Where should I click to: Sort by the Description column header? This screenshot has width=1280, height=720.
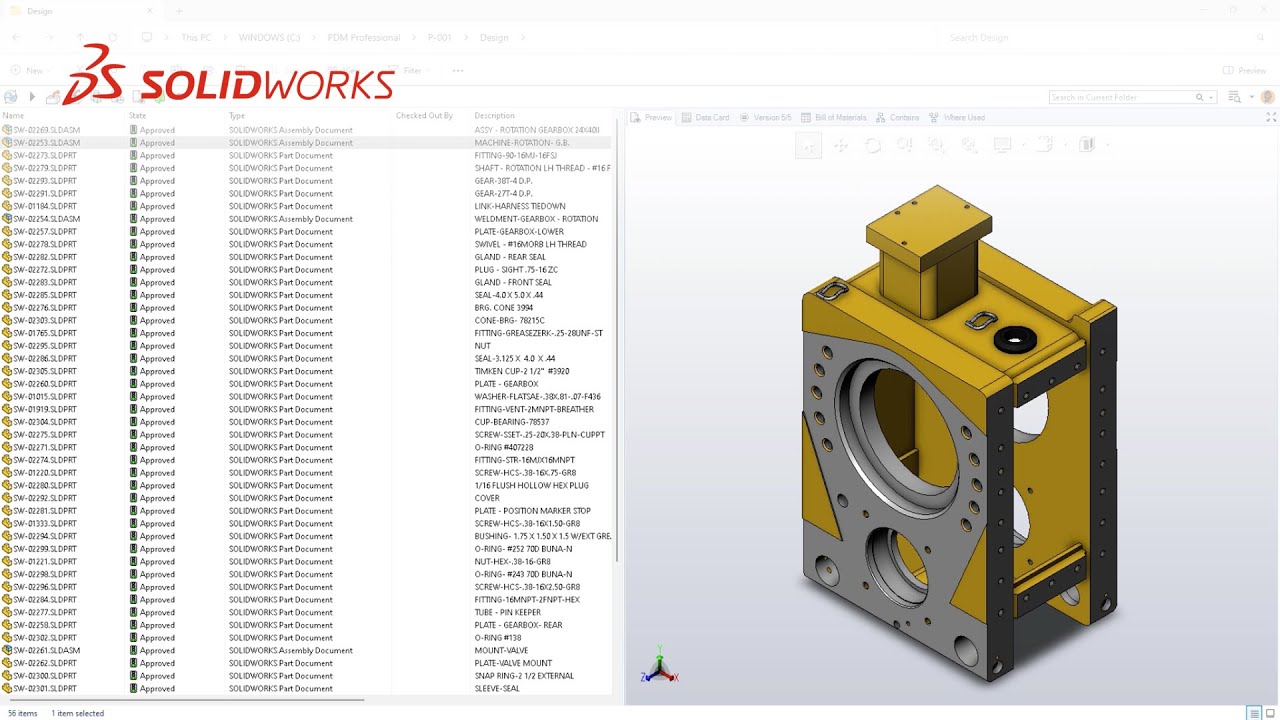(x=495, y=116)
